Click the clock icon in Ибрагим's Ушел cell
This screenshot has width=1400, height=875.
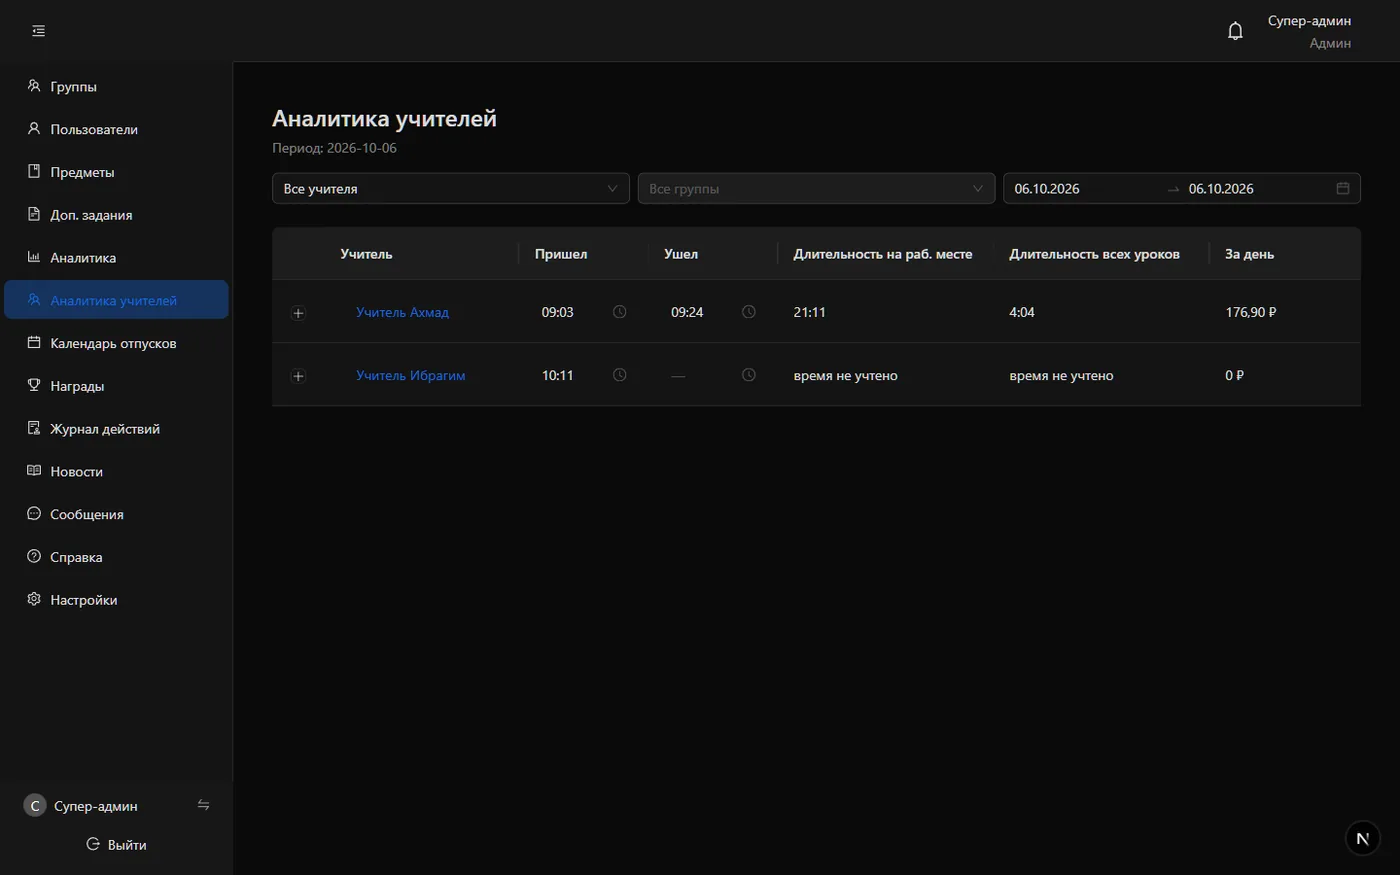(x=748, y=375)
